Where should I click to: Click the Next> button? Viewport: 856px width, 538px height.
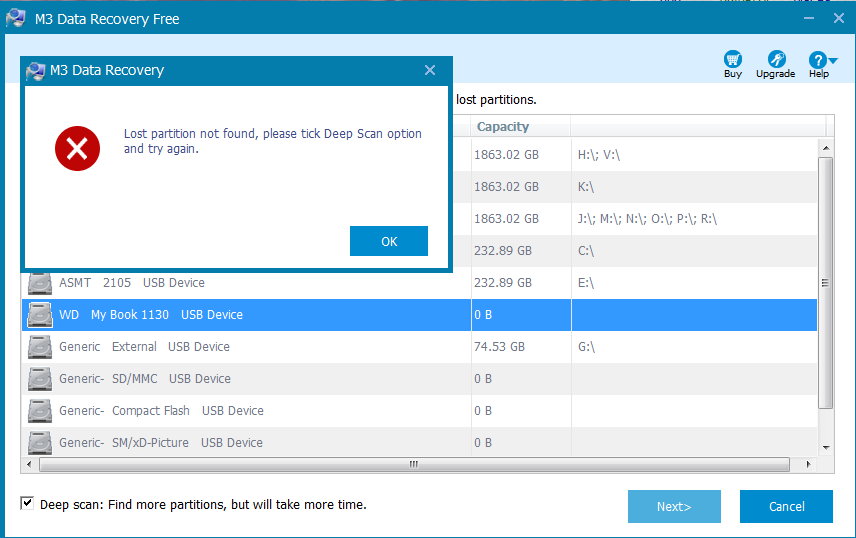tap(674, 506)
